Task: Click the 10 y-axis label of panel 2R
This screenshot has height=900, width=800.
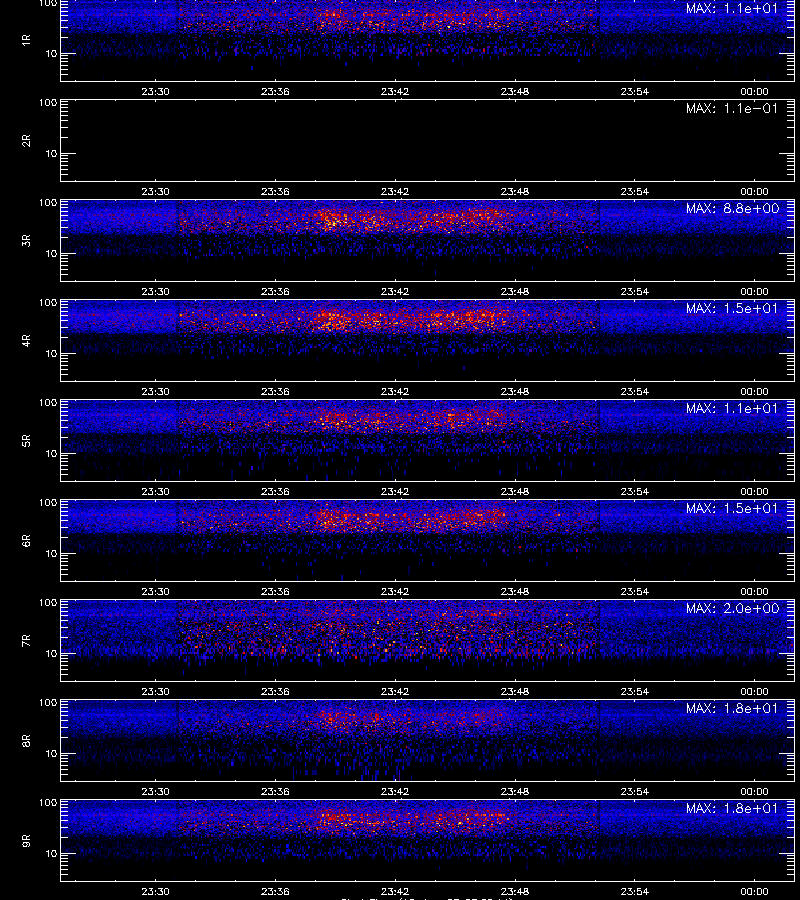Action: coord(51,154)
